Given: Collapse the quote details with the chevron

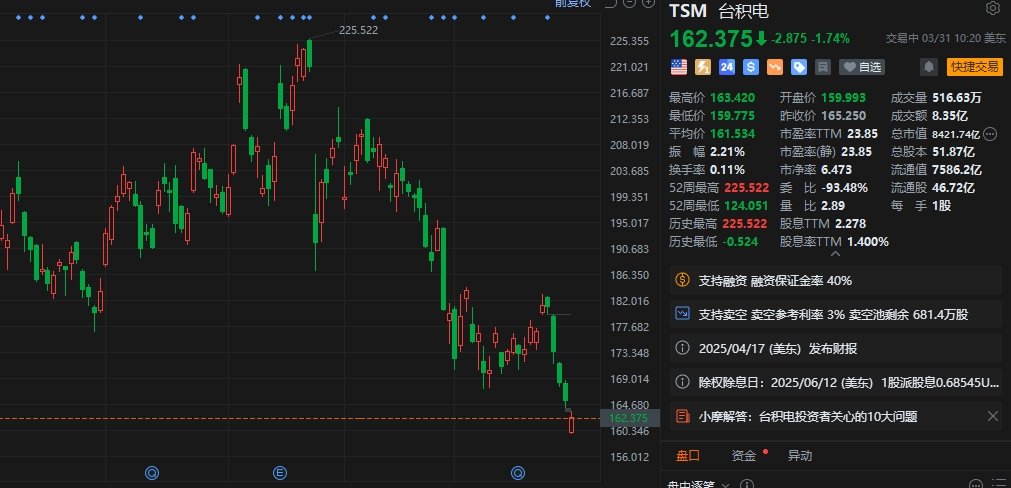Looking at the screenshot, I should tap(836, 254).
